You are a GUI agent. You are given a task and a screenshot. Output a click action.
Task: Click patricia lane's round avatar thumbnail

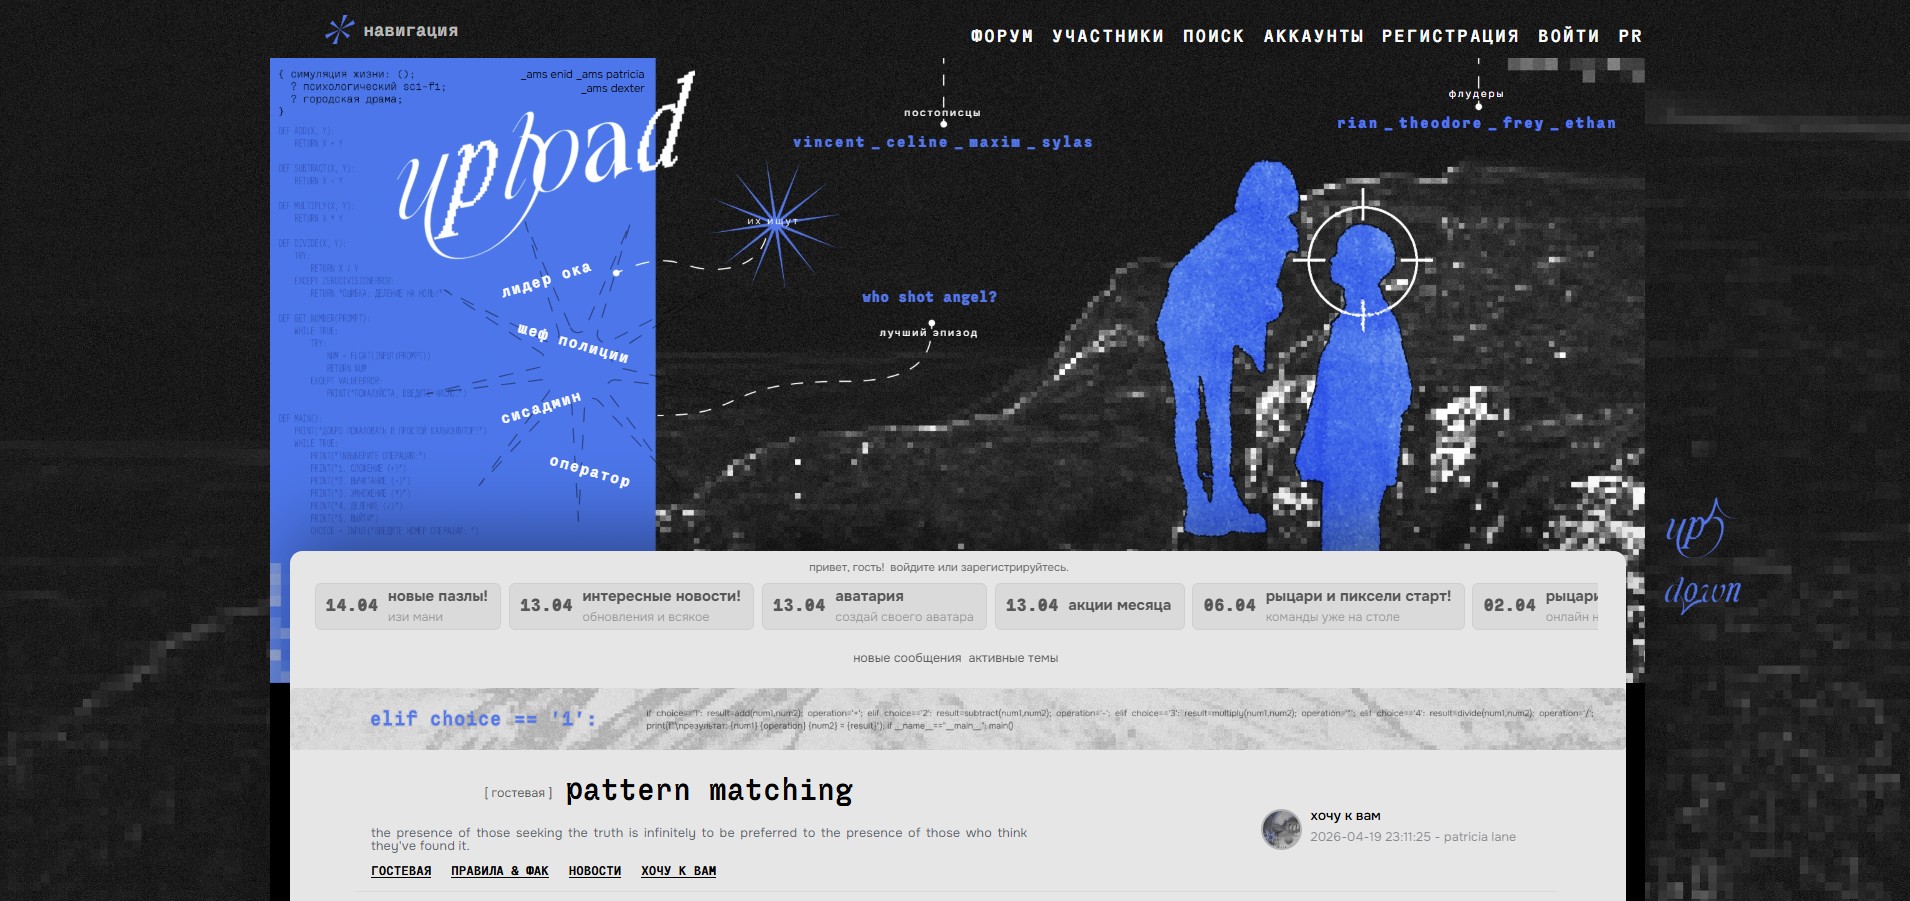pyautogui.click(x=1281, y=829)
